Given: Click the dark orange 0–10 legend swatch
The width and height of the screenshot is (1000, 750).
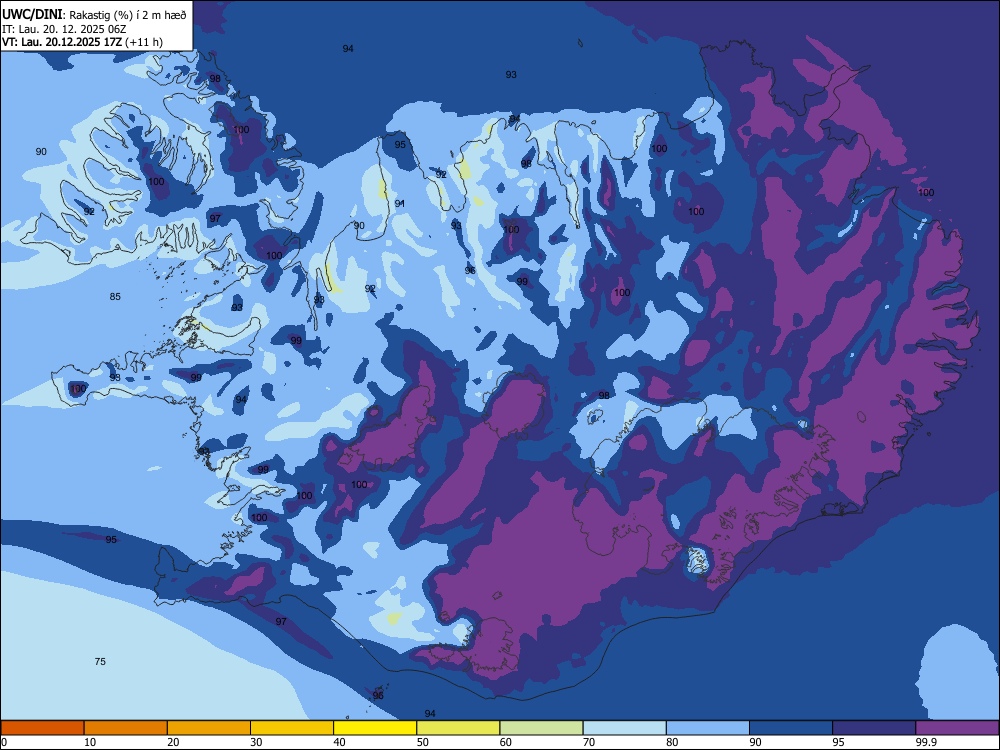Looking at the screenshot, I should [42, 728].
